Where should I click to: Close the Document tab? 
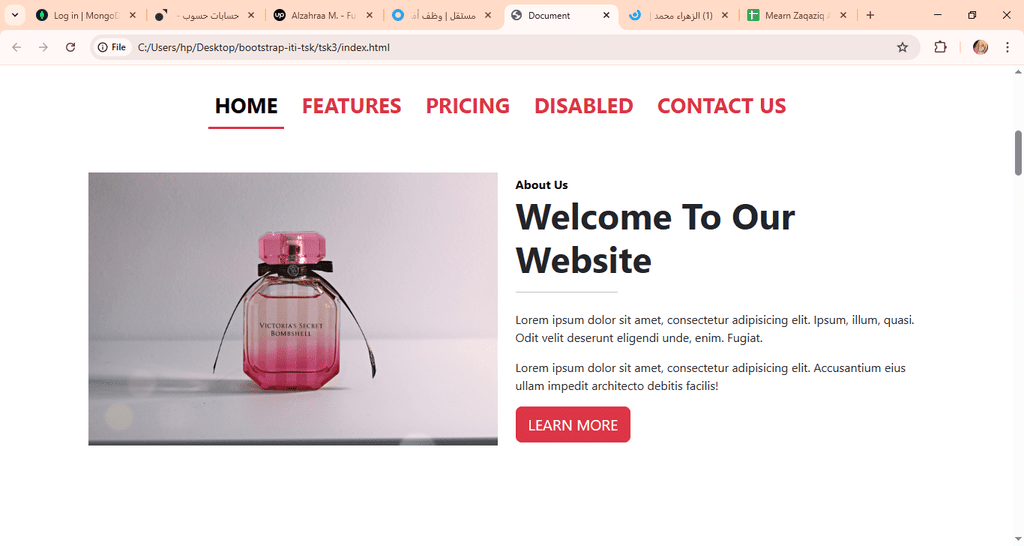coord(606,15)
